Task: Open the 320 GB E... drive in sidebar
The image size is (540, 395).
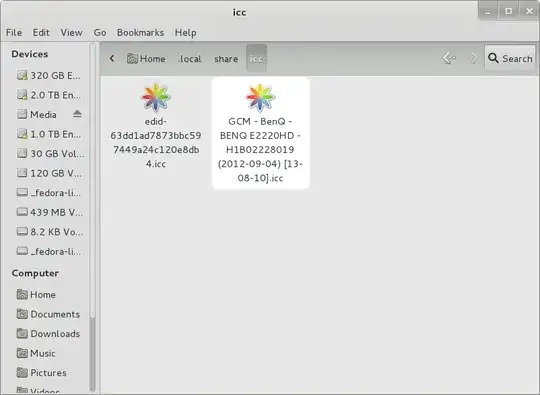Action: pos(49,75)
